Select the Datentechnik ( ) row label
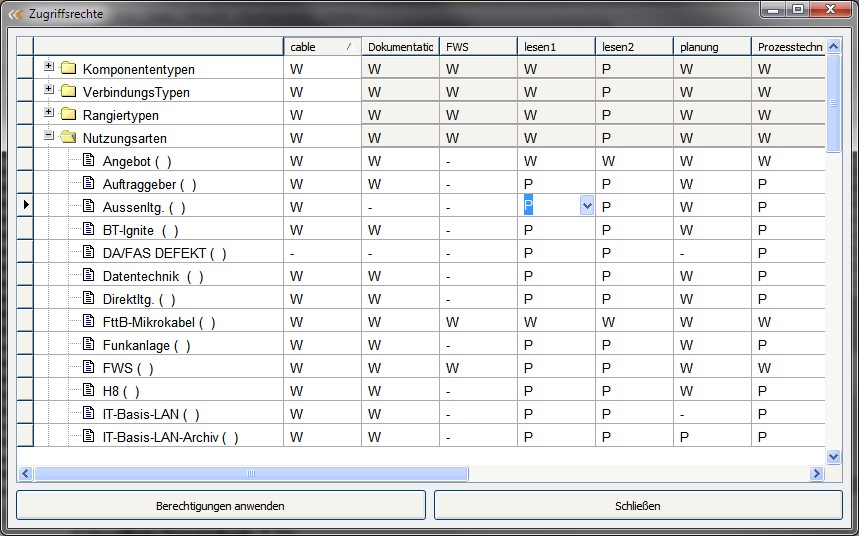 point(153,276)
